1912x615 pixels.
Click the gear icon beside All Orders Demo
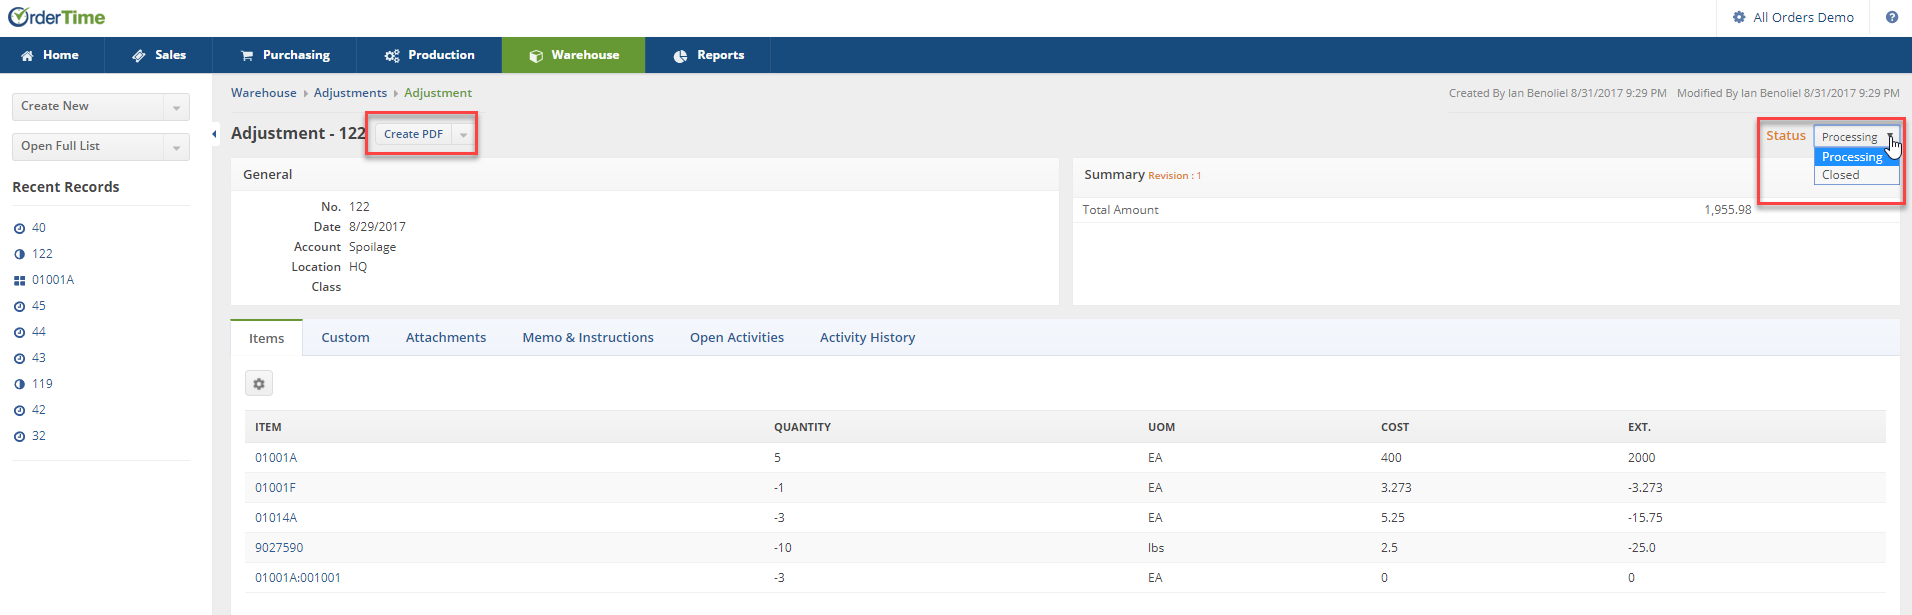click(x=1739, y=17)
